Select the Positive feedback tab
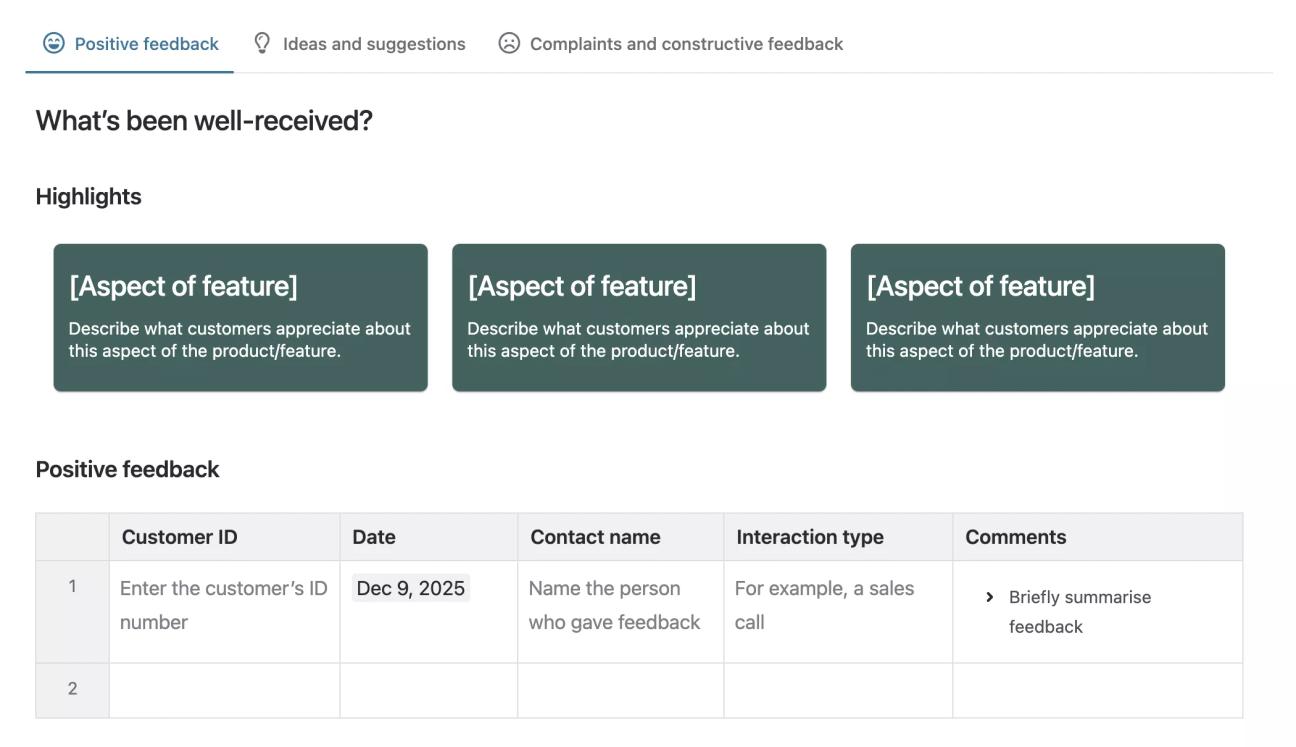Viewport: 1296px width, 747px height. [x=129, y=43]
